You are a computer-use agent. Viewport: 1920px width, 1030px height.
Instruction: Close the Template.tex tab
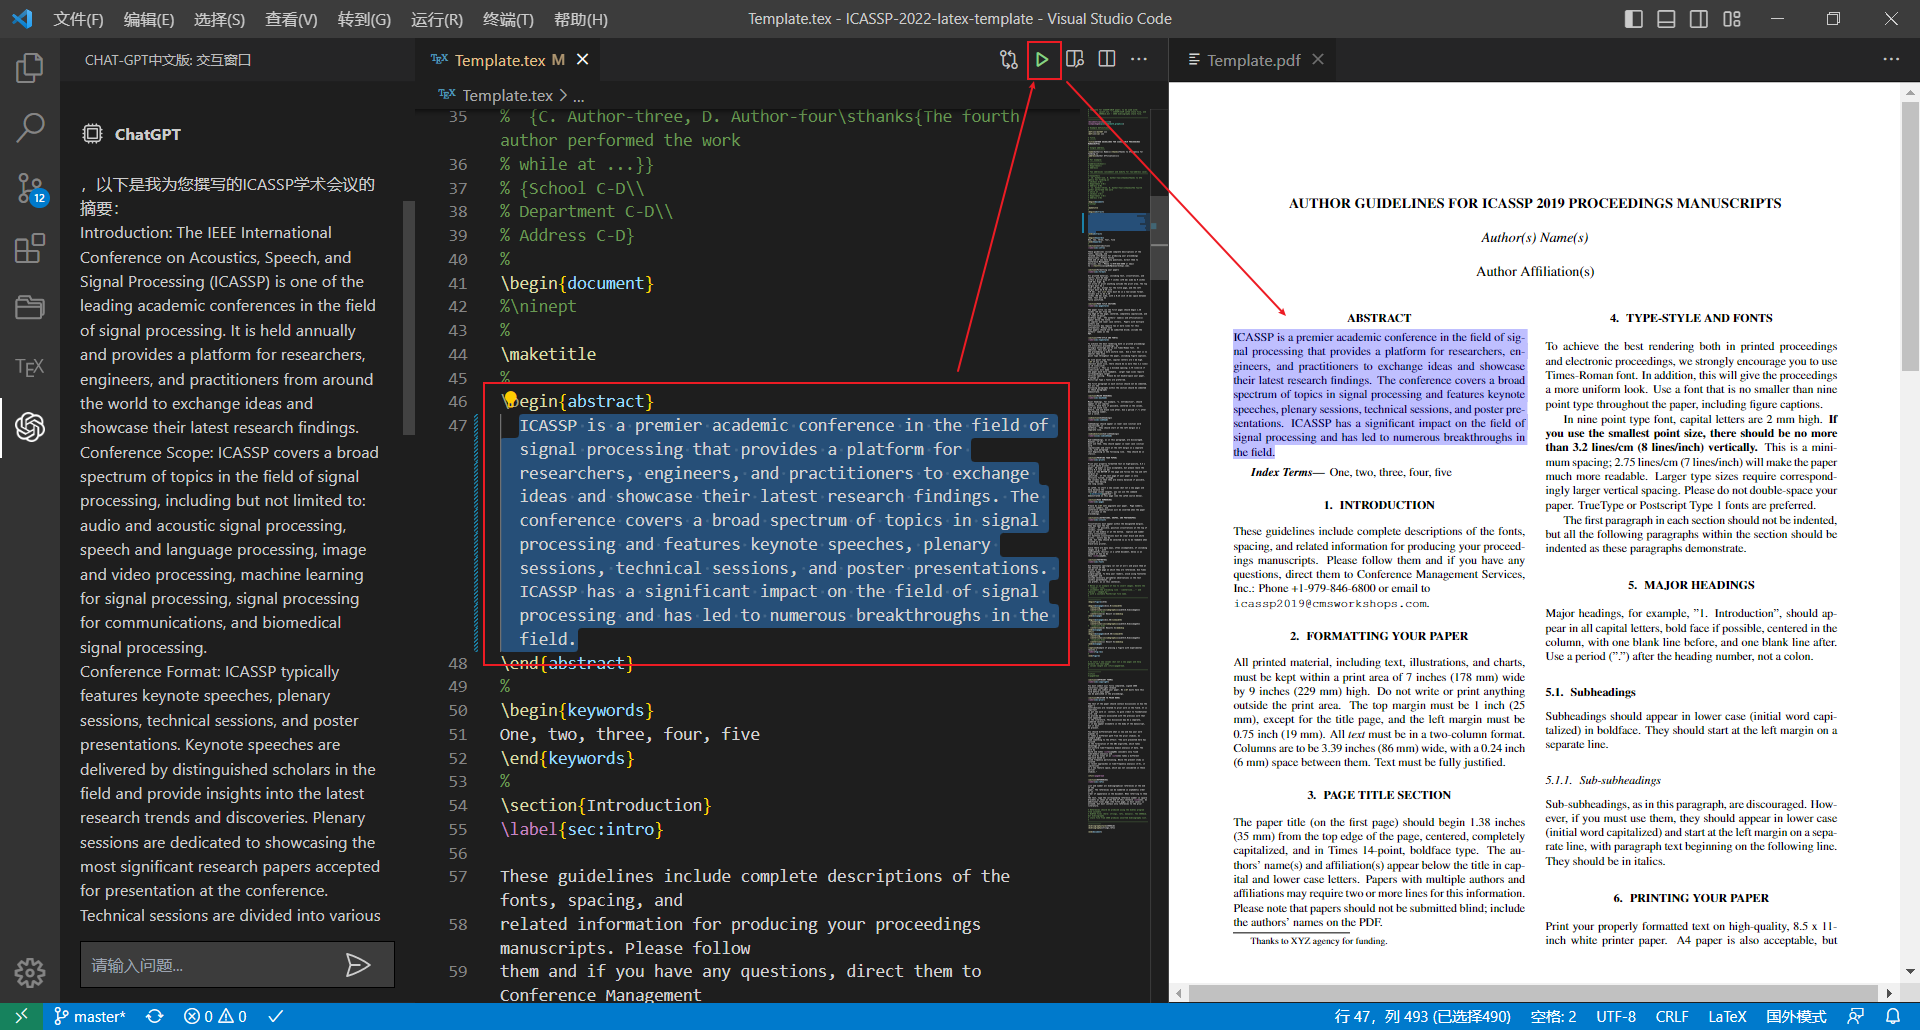[582, 60]
